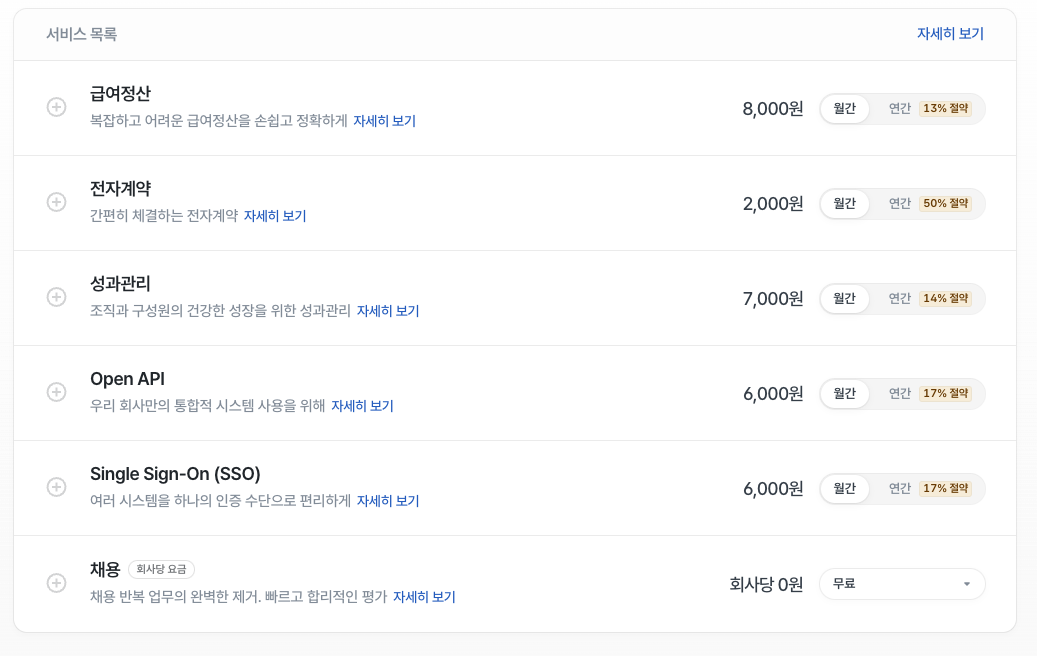The image size is (1037, 656).
Task: Add Single Sign-On (SSO) with plus icon
Action: tap(57, 487)
